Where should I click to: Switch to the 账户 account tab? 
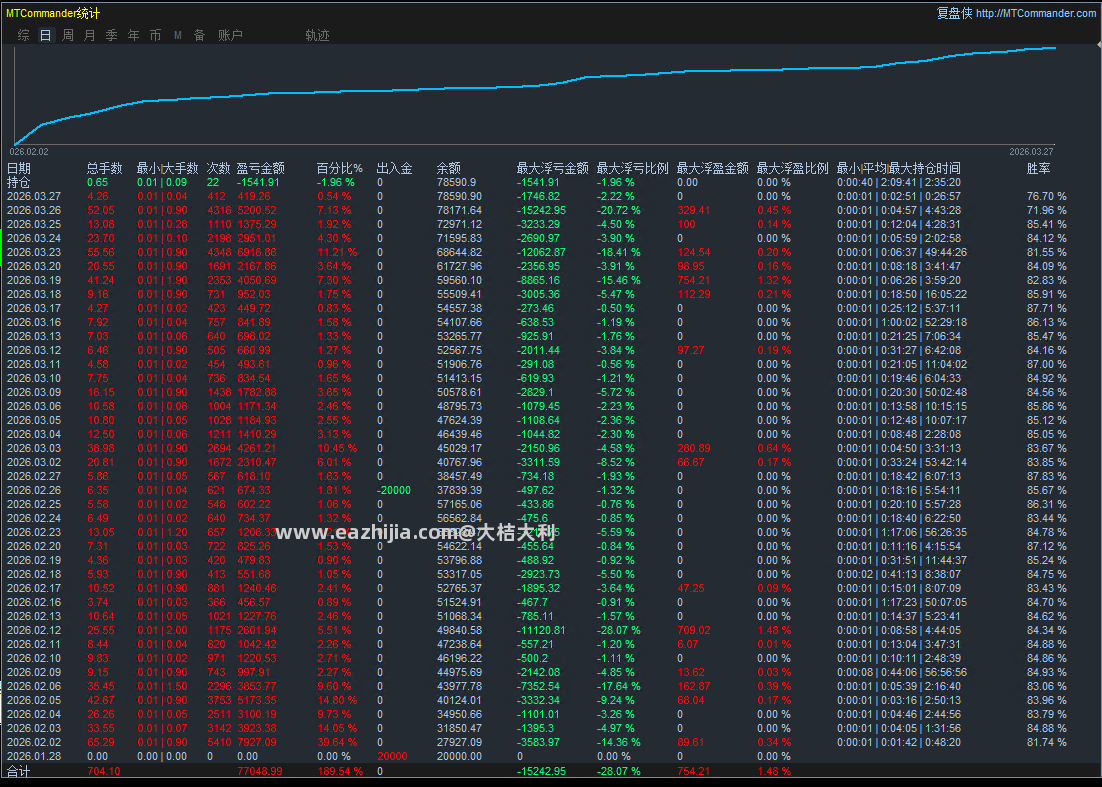tap(231, 35)
